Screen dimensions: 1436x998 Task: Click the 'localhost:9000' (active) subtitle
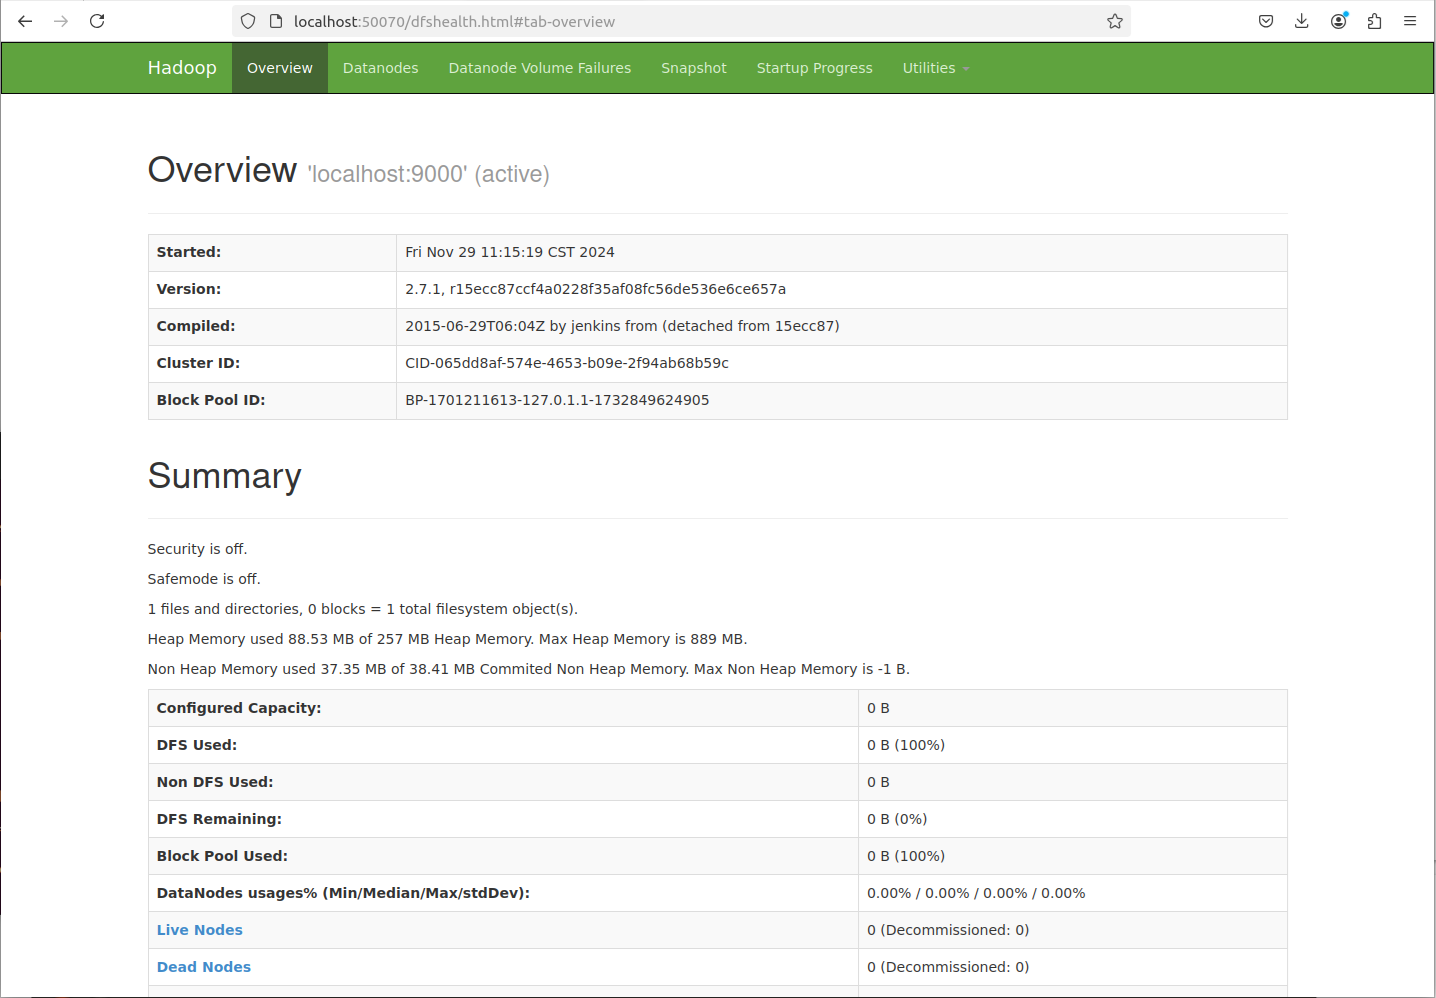click(x=428, y=174)
